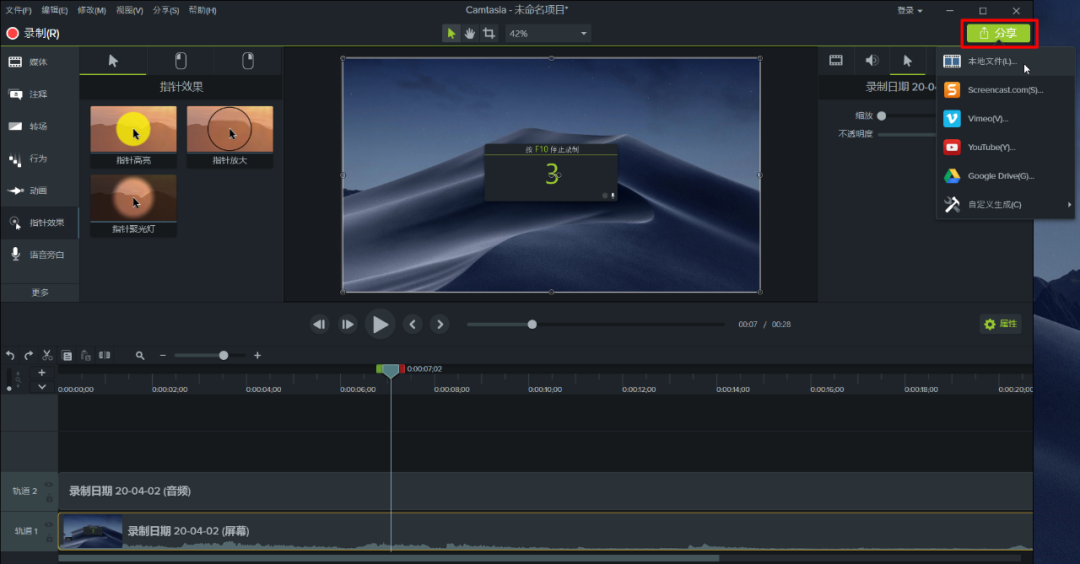Viewport: 1080px width, 564px height.
Task: Click the Screencast.com icon in share menu
Action: [x=952, y=90]
